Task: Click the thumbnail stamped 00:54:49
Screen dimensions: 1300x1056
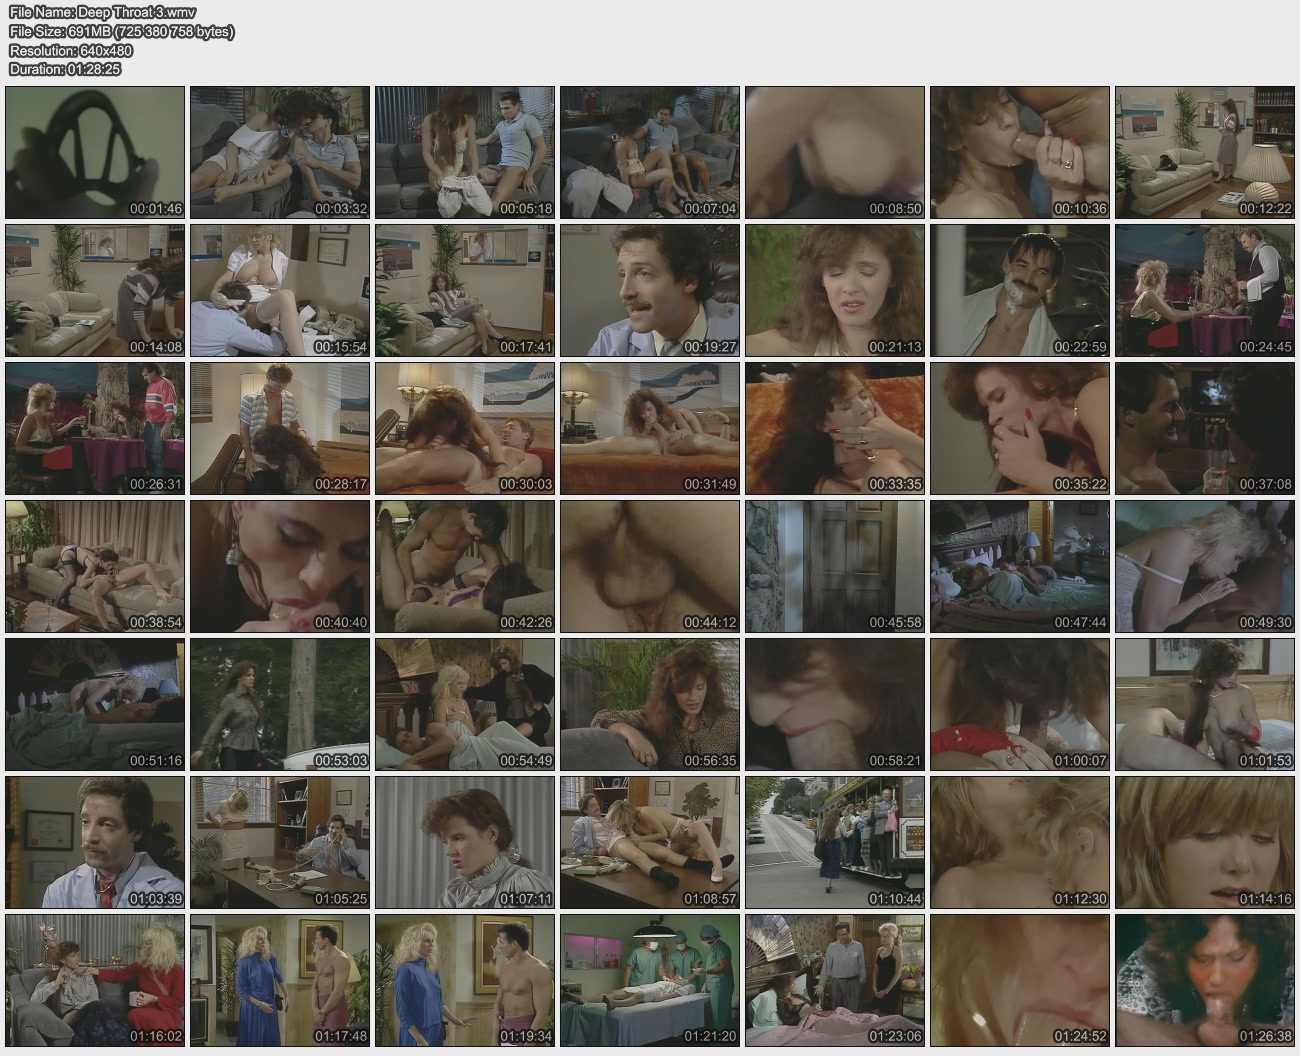Action: [x=465, y=704]
